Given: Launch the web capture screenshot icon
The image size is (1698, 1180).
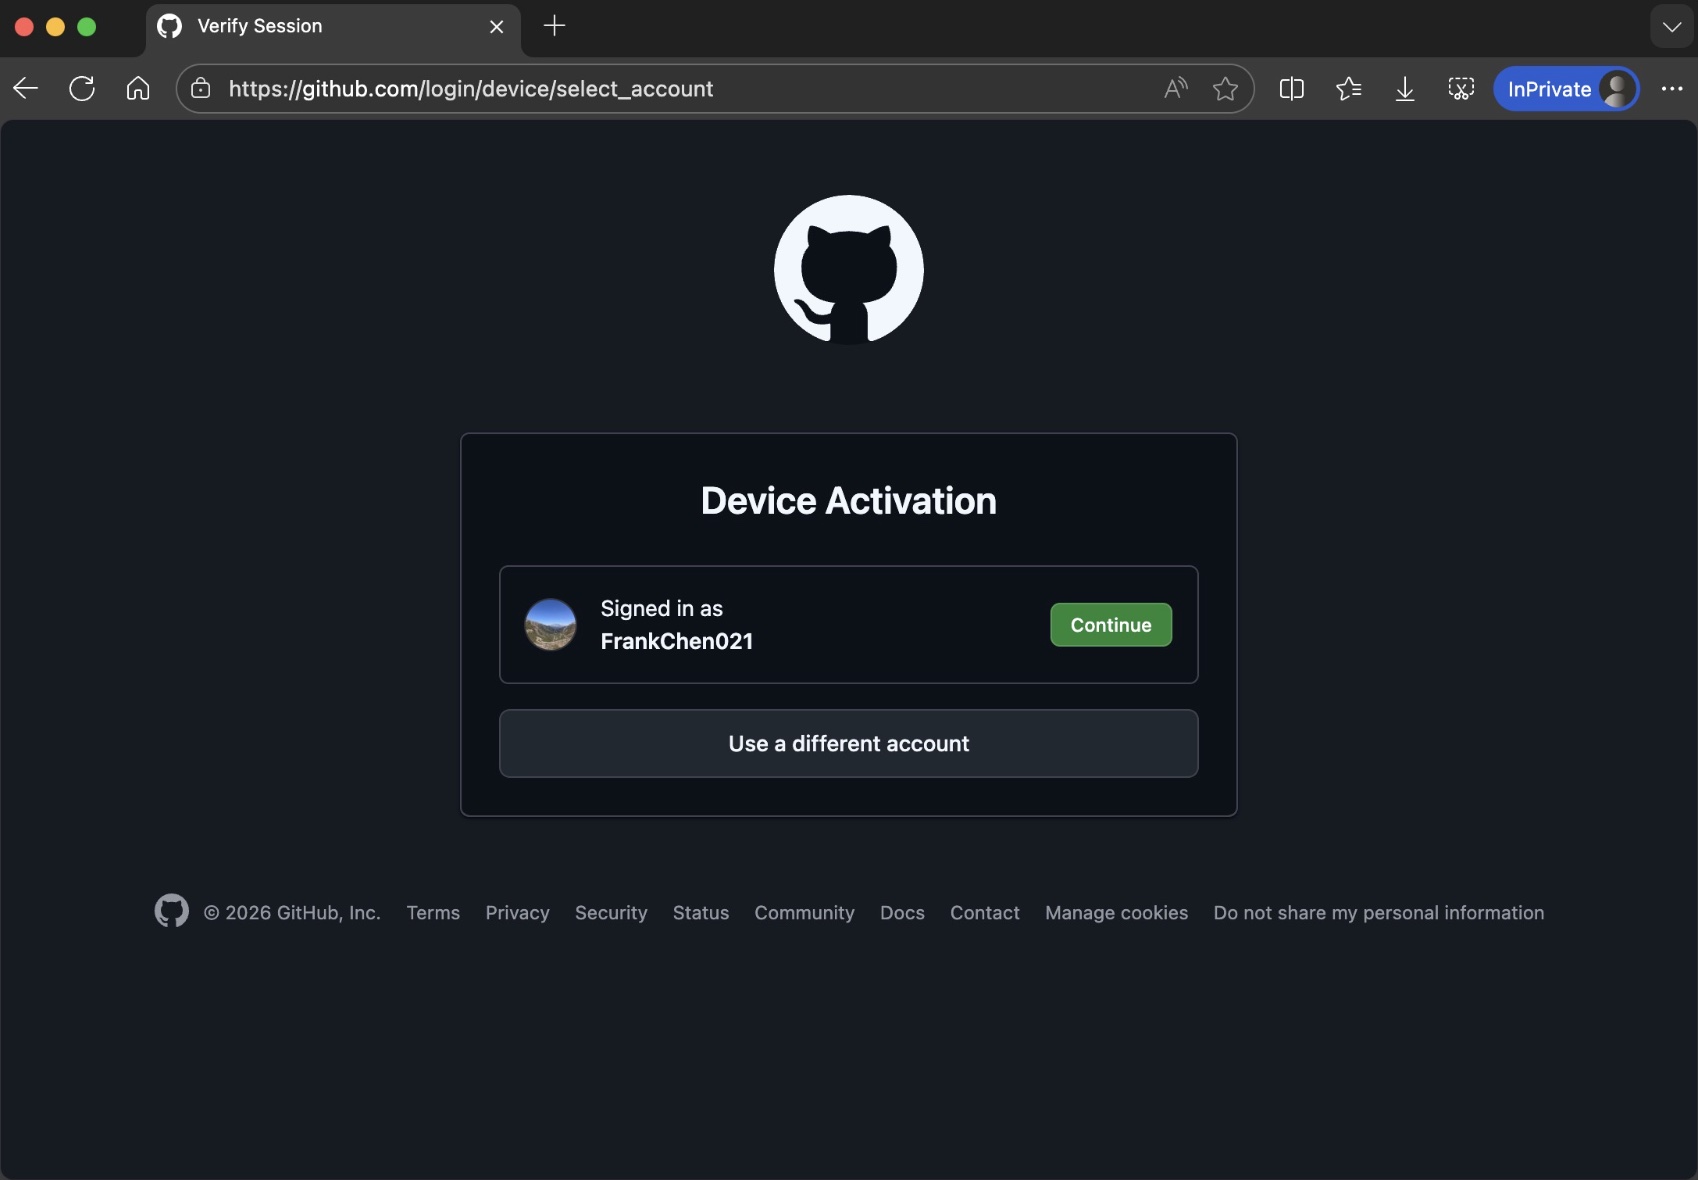Looking at the screenshot, I should point(1461,89).
